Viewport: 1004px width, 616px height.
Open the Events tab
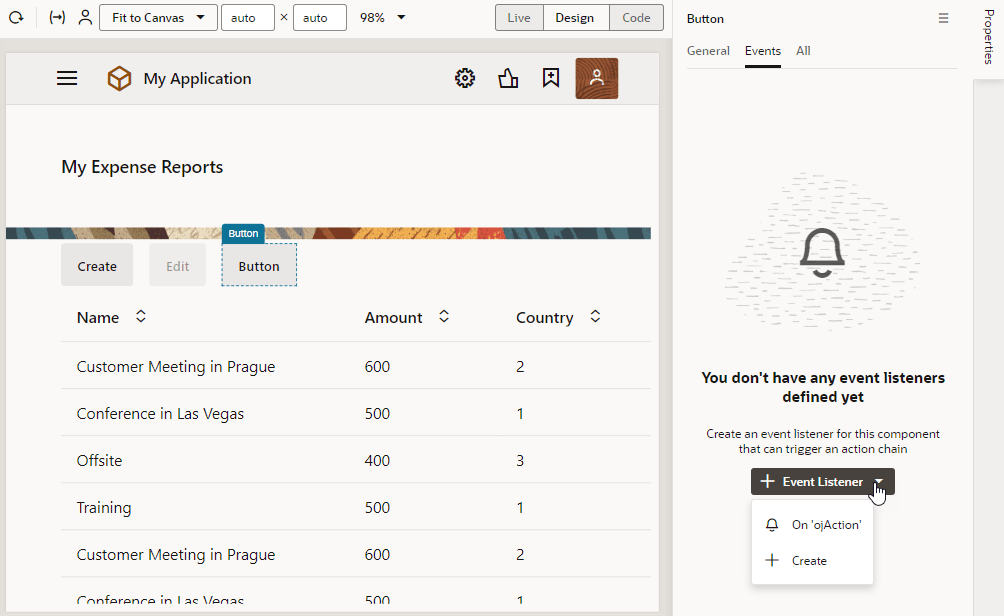[x=763, y=51]
